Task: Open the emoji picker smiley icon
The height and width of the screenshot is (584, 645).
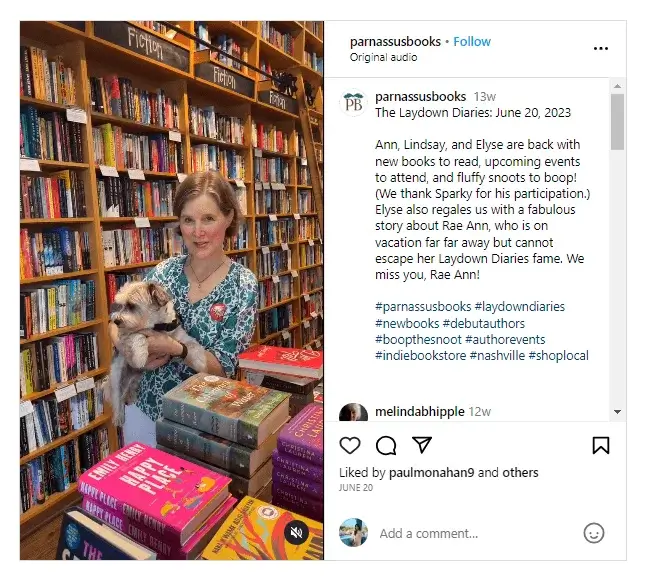Action: (x=594, y=533)
